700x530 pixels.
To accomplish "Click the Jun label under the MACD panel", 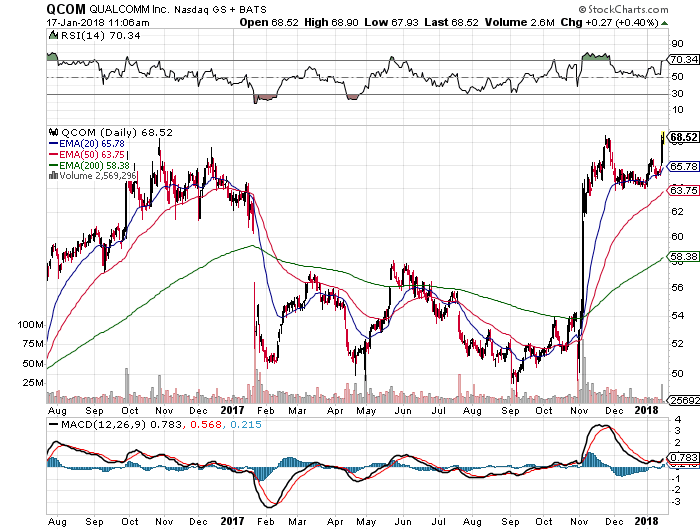I will pos(403,522).
